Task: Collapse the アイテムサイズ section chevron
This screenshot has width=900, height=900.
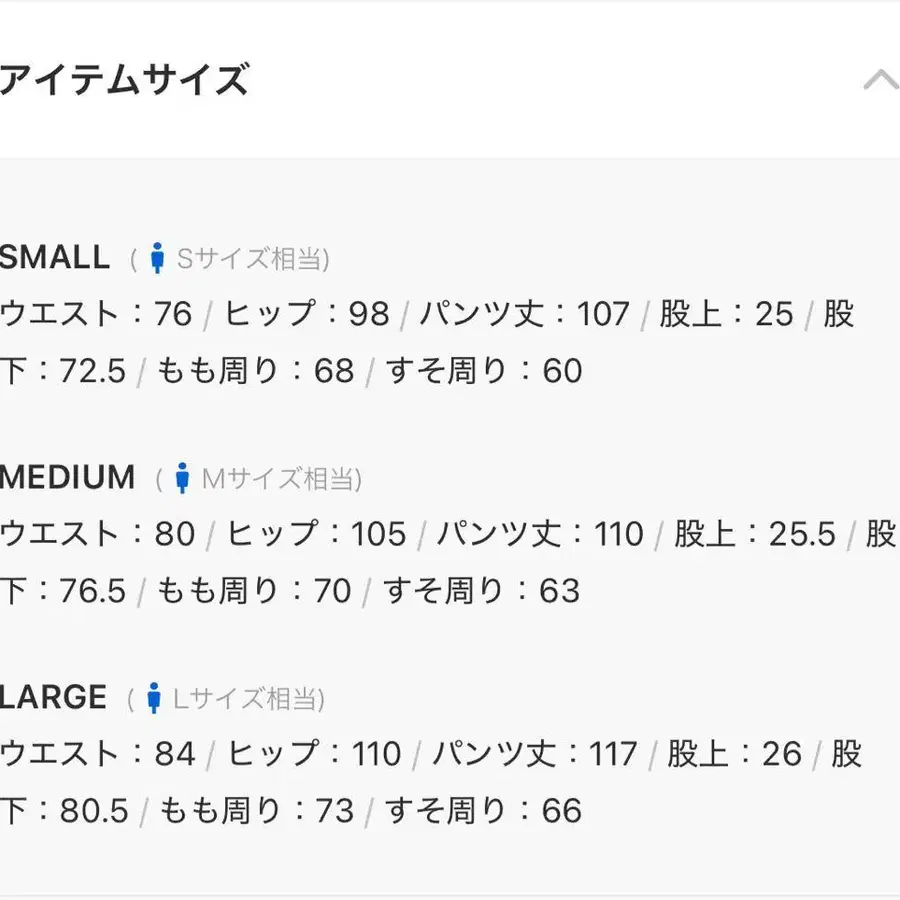Action: 881,80
